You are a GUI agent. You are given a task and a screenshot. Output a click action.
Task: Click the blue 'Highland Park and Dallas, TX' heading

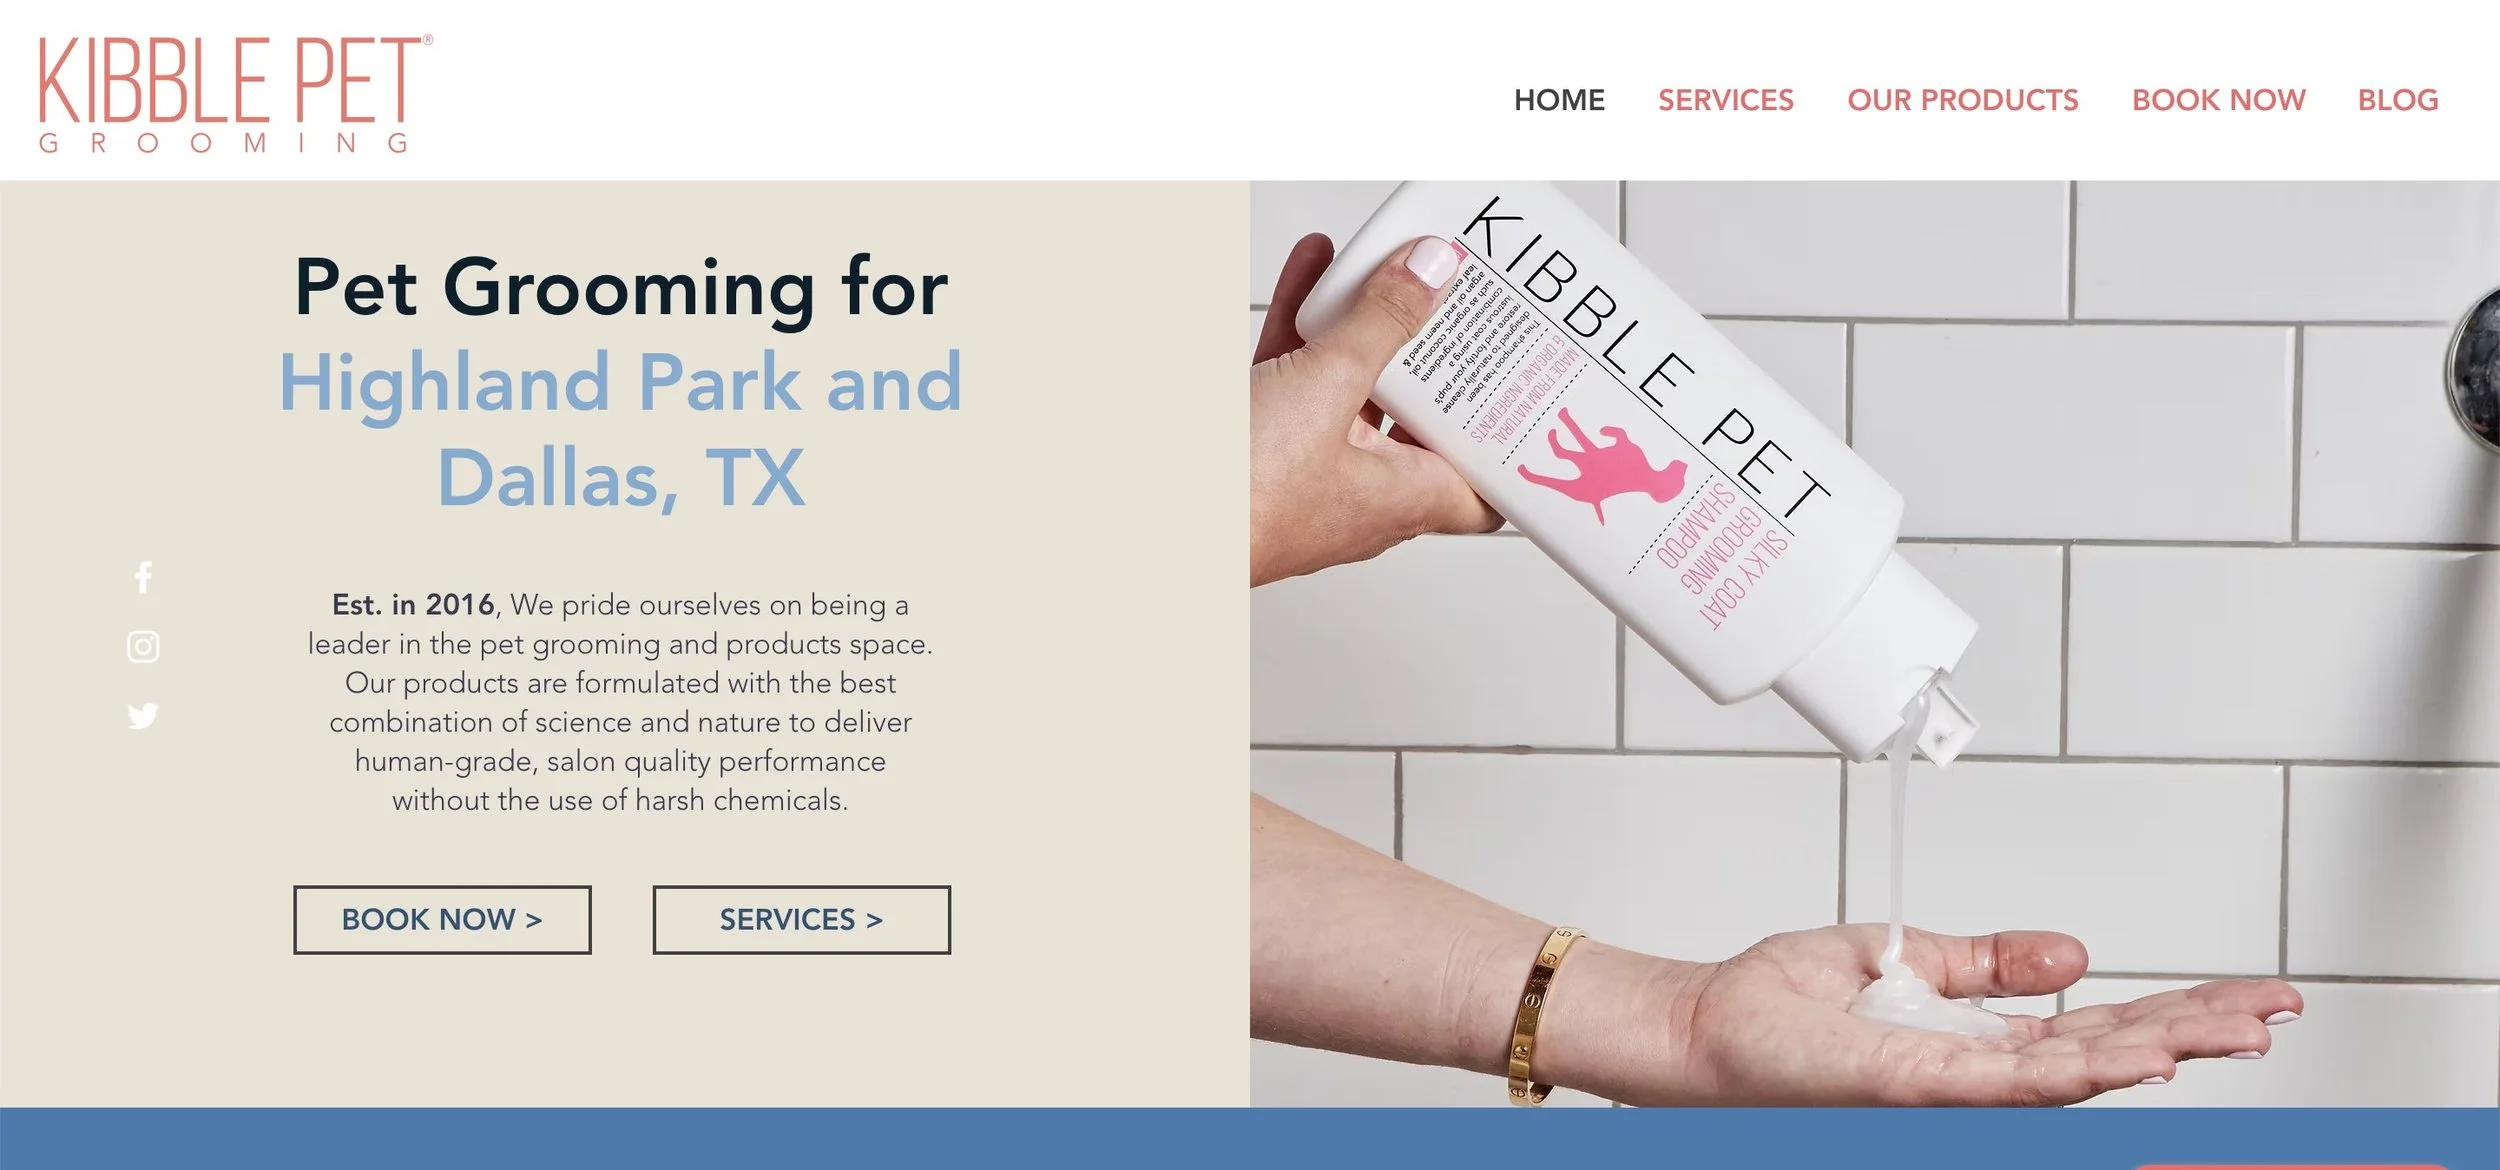click(x=621, y=430)
